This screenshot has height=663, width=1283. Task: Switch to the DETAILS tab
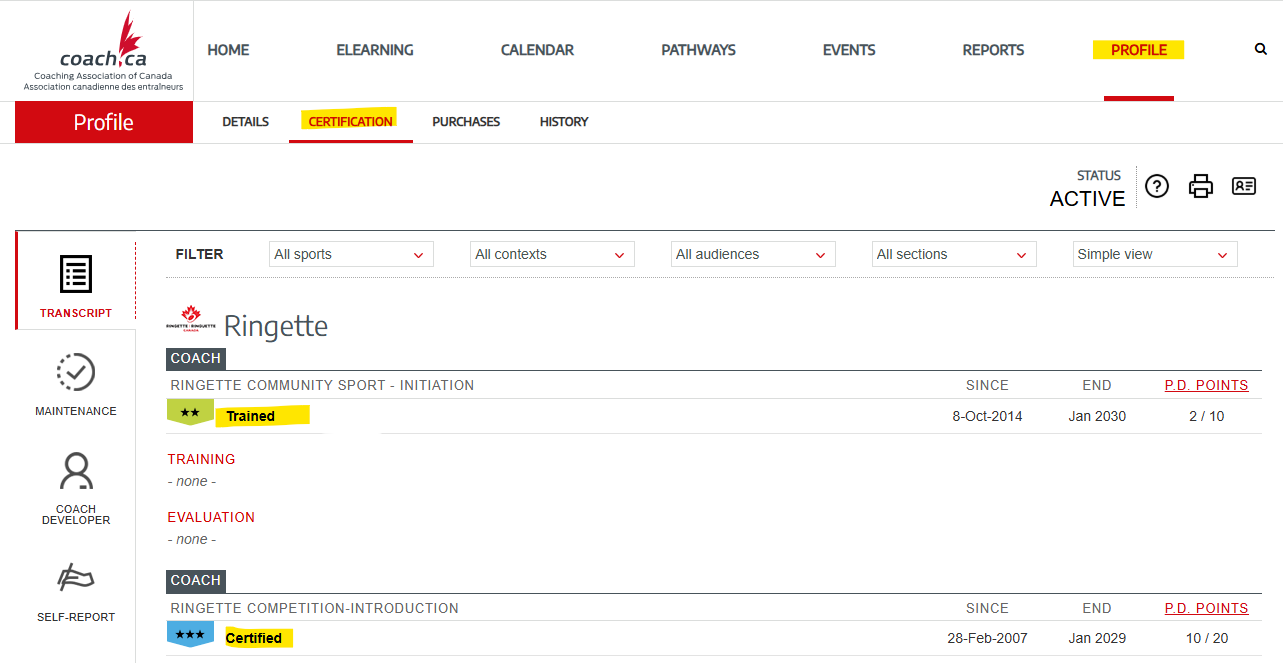pos(245,122)
